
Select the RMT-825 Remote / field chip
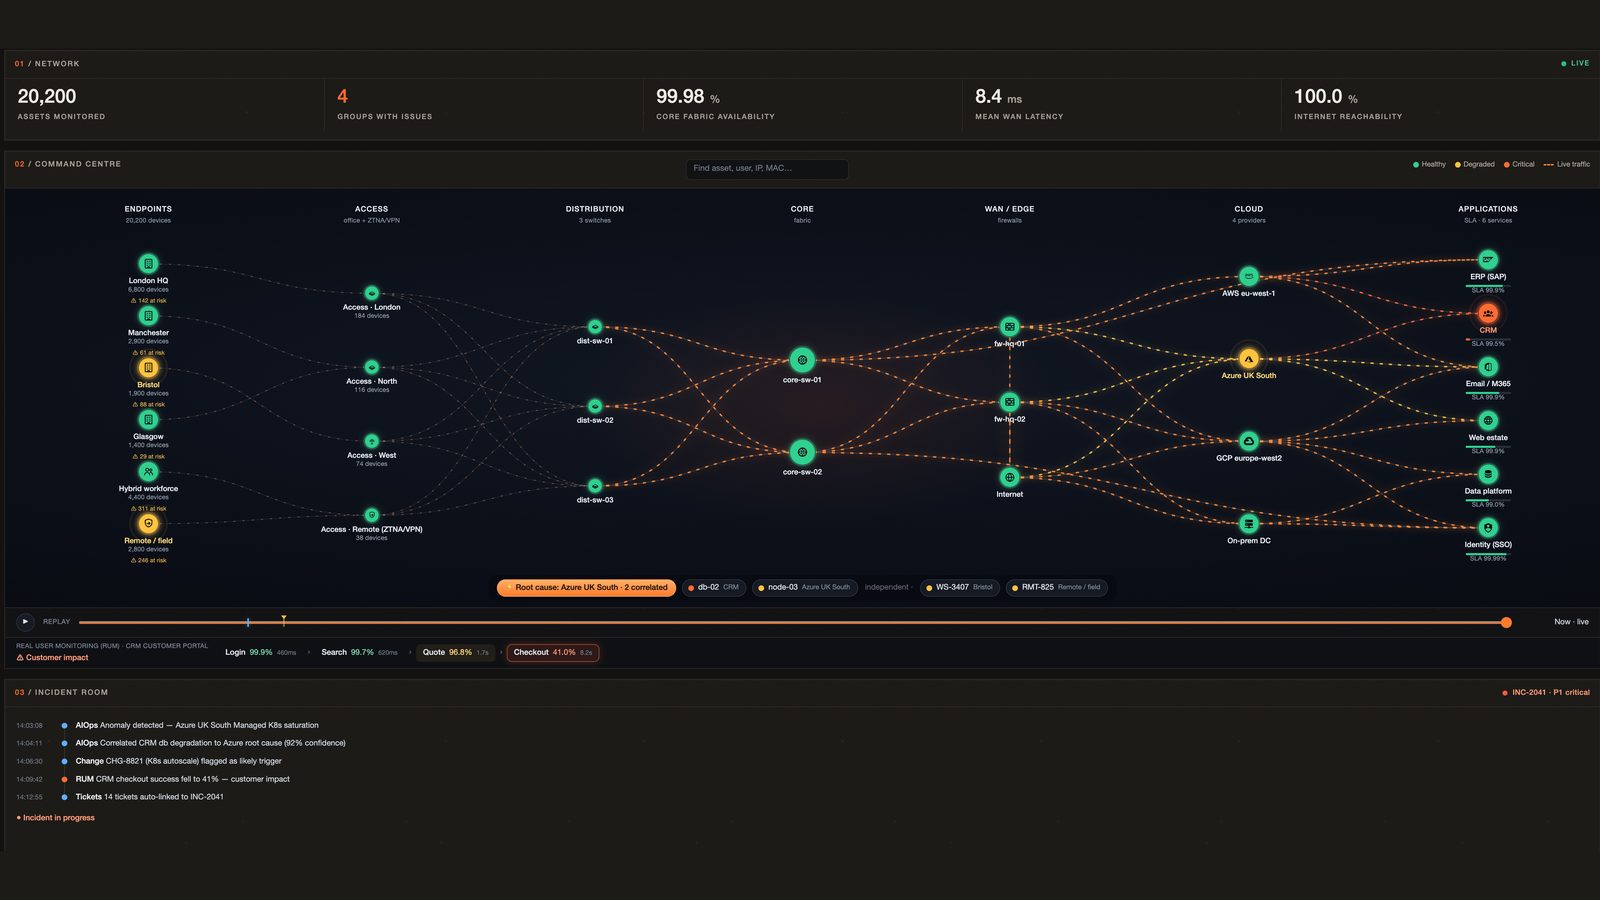(1056, 588)
